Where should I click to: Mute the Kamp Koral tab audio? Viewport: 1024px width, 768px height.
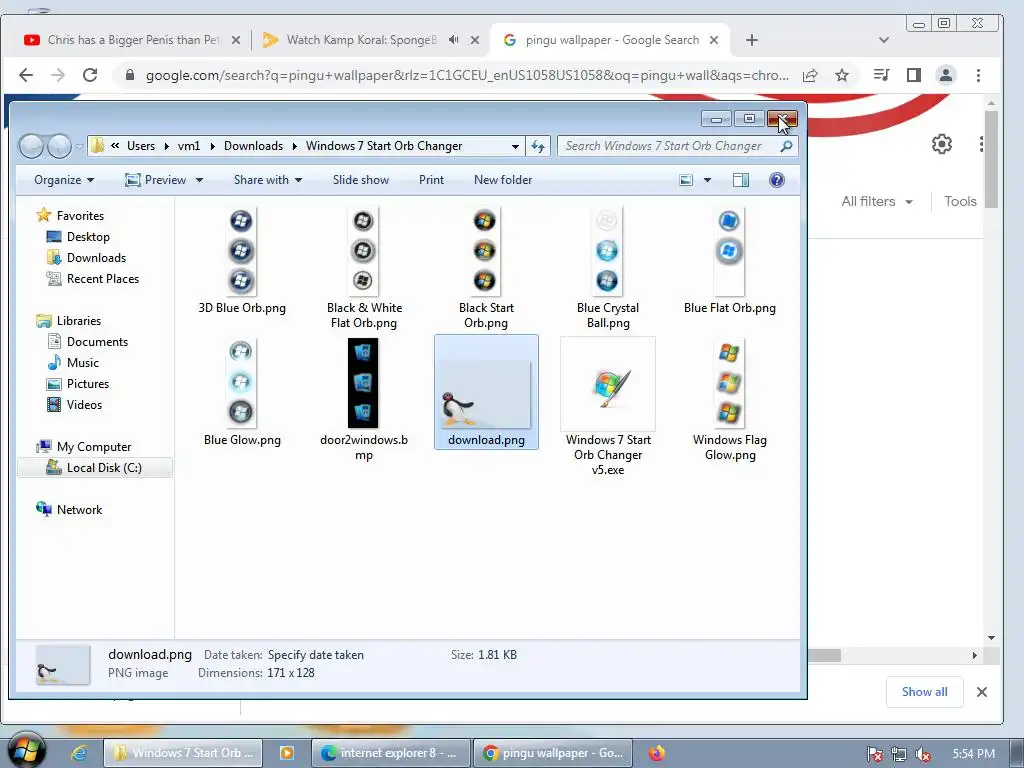454,40
